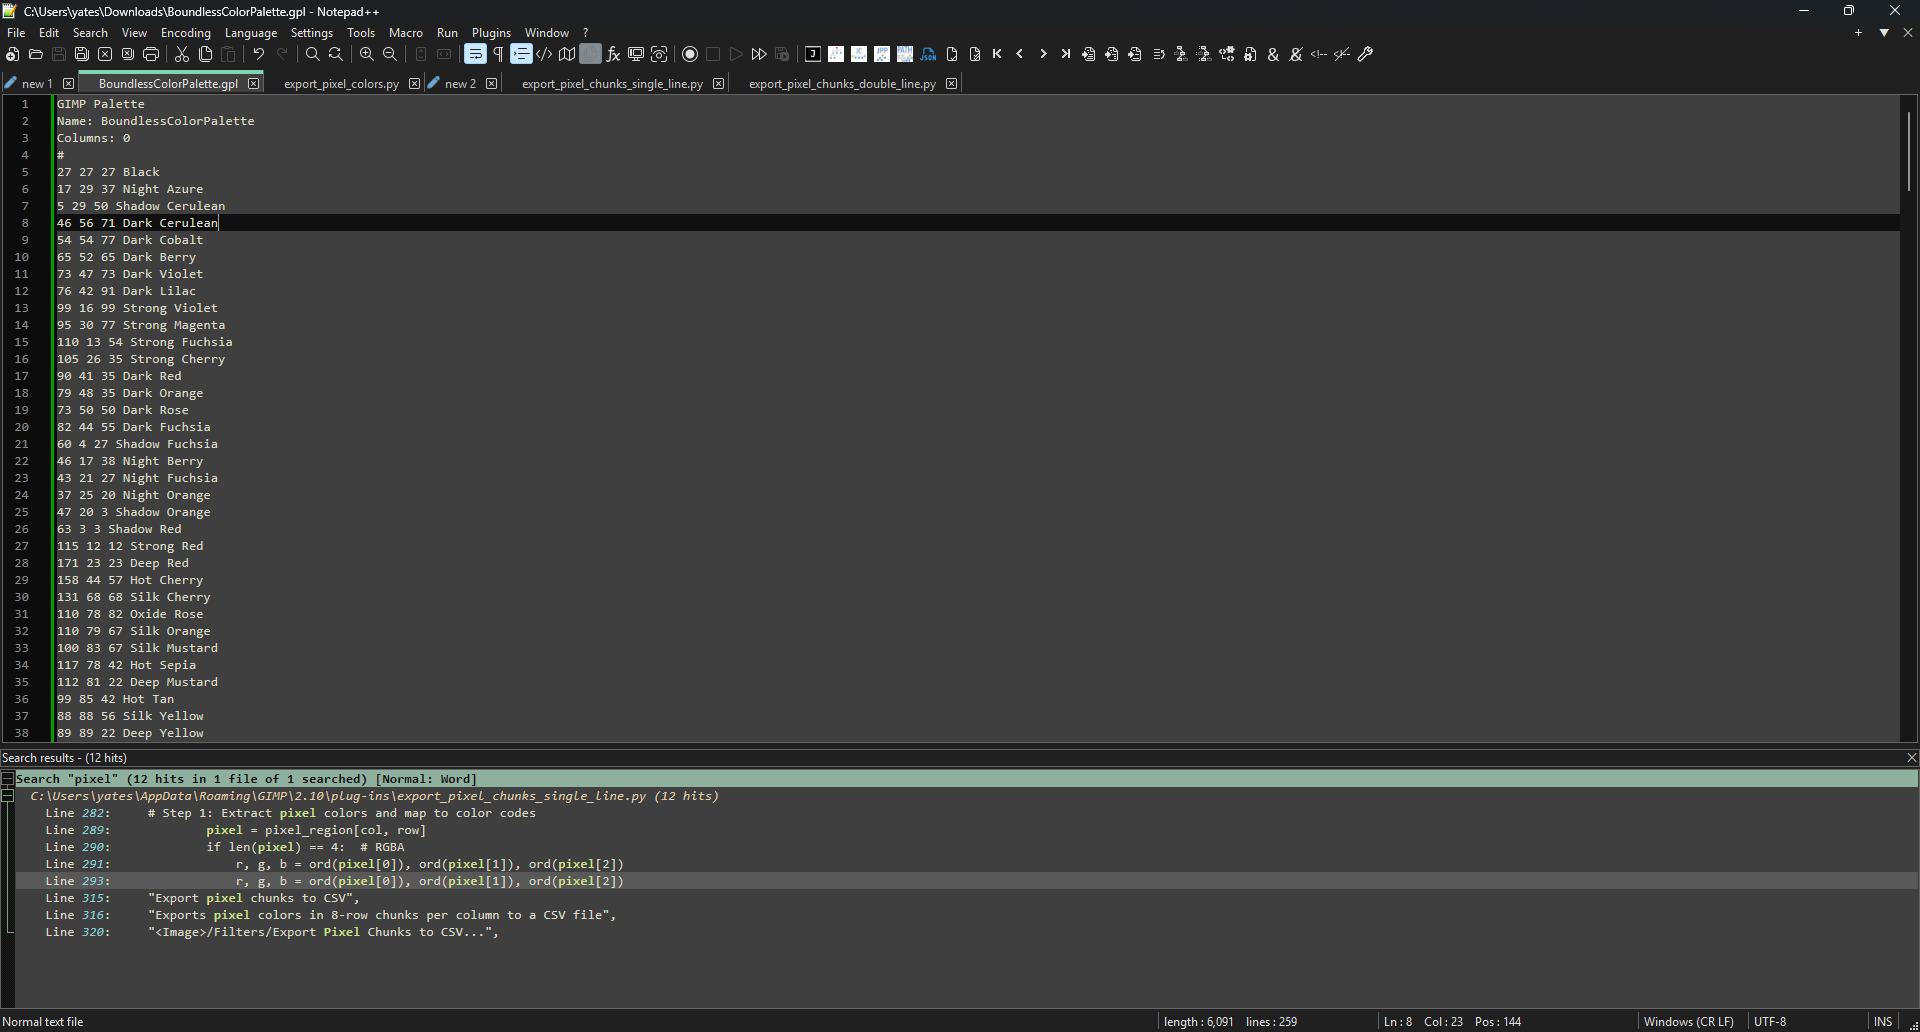Image resolution: width=1920 pixels, height=1032 pixels.
Task: Close the Search results panel
Action: click(1911, 758)
